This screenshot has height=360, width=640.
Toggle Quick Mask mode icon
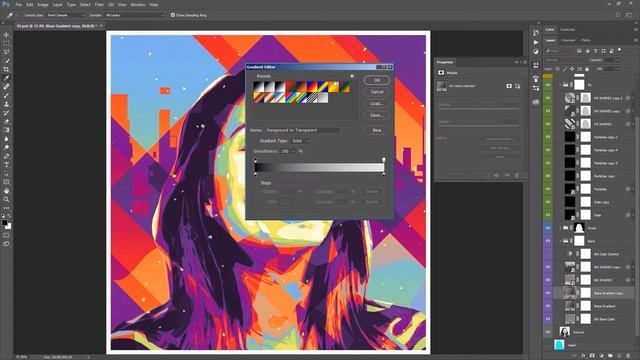tap(6, 236)
